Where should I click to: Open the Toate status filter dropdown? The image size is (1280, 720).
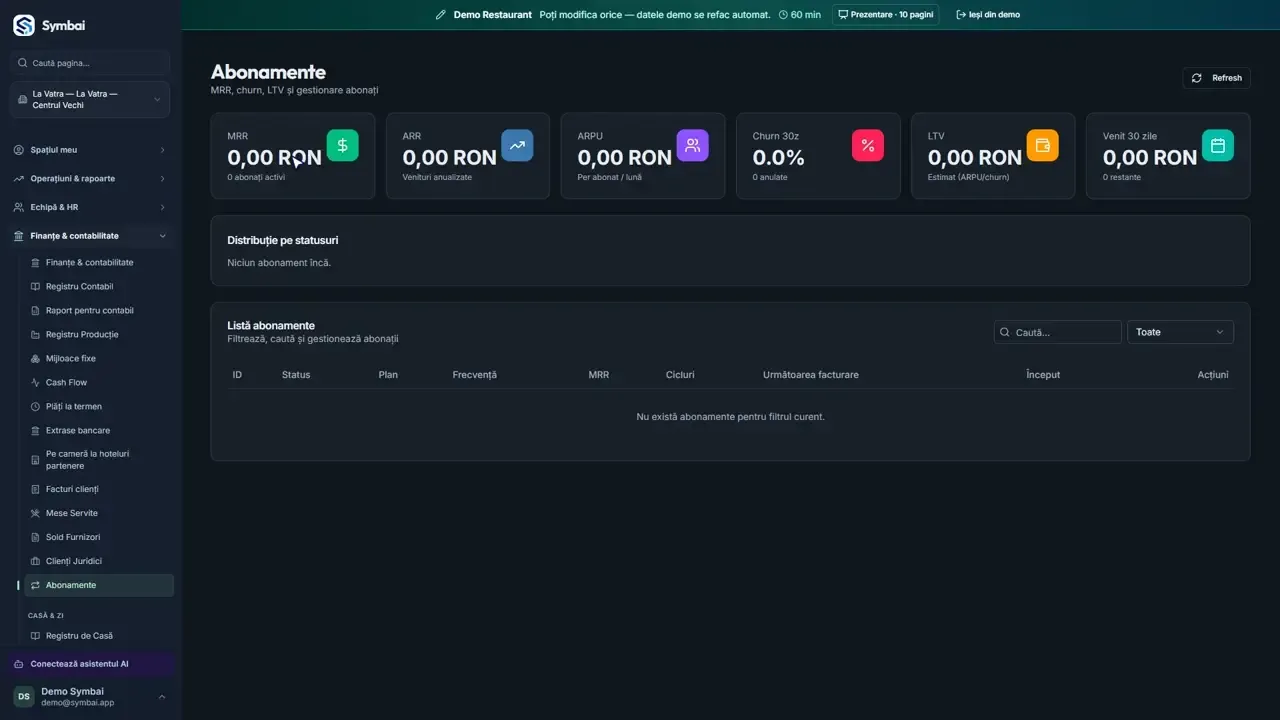(1180, 332)
